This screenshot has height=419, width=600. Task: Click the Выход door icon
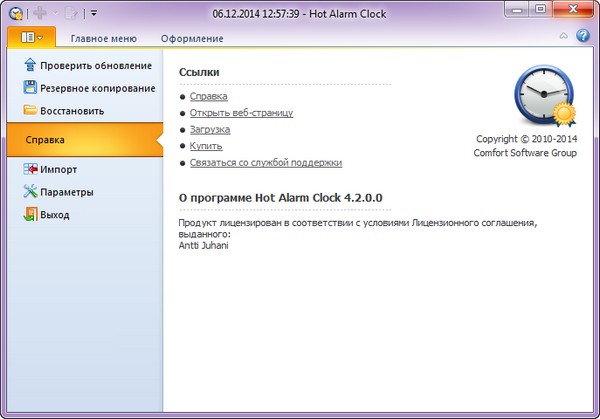click(30, 214)
